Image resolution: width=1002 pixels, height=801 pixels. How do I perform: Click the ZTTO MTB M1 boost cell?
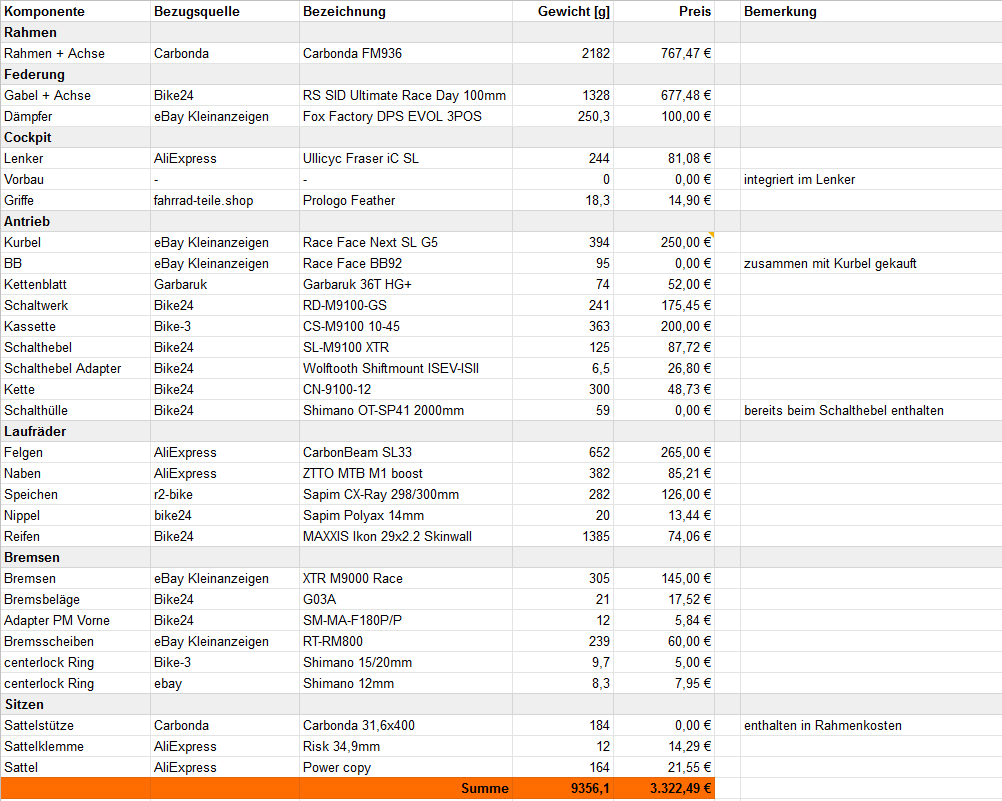point(406,474)
